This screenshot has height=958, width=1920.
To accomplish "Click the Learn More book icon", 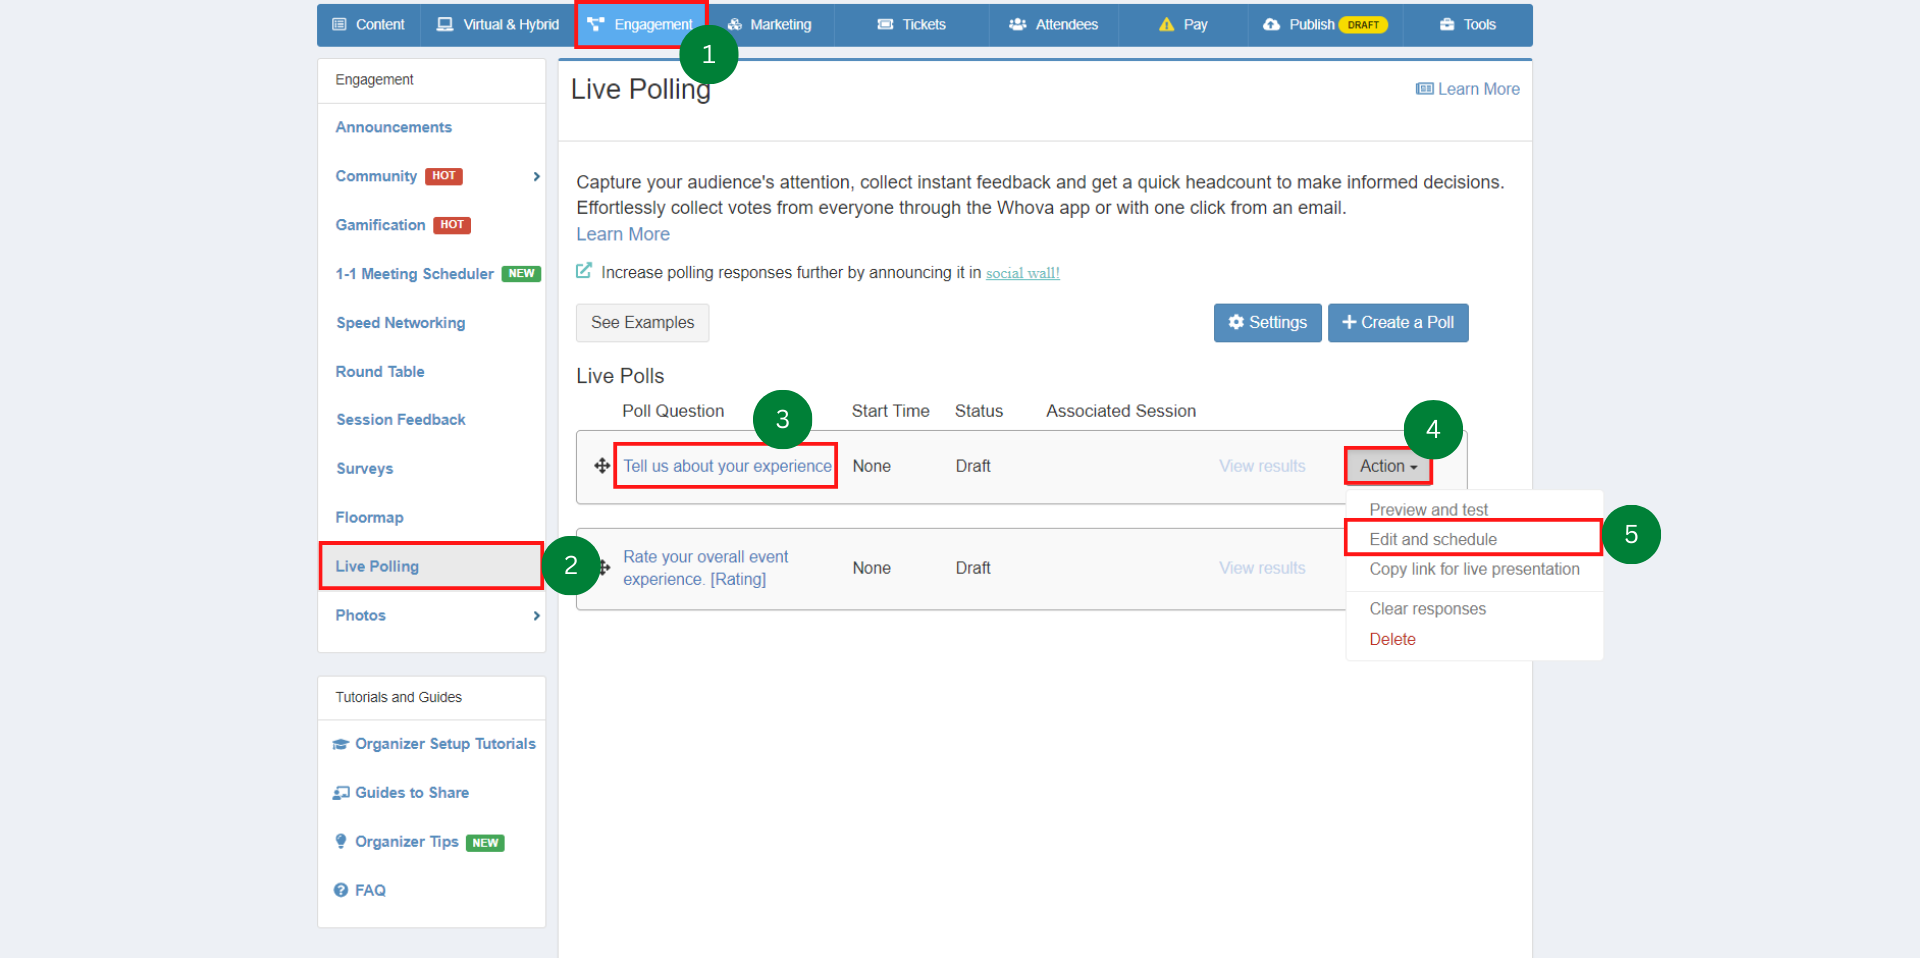I will (1424, 89).
